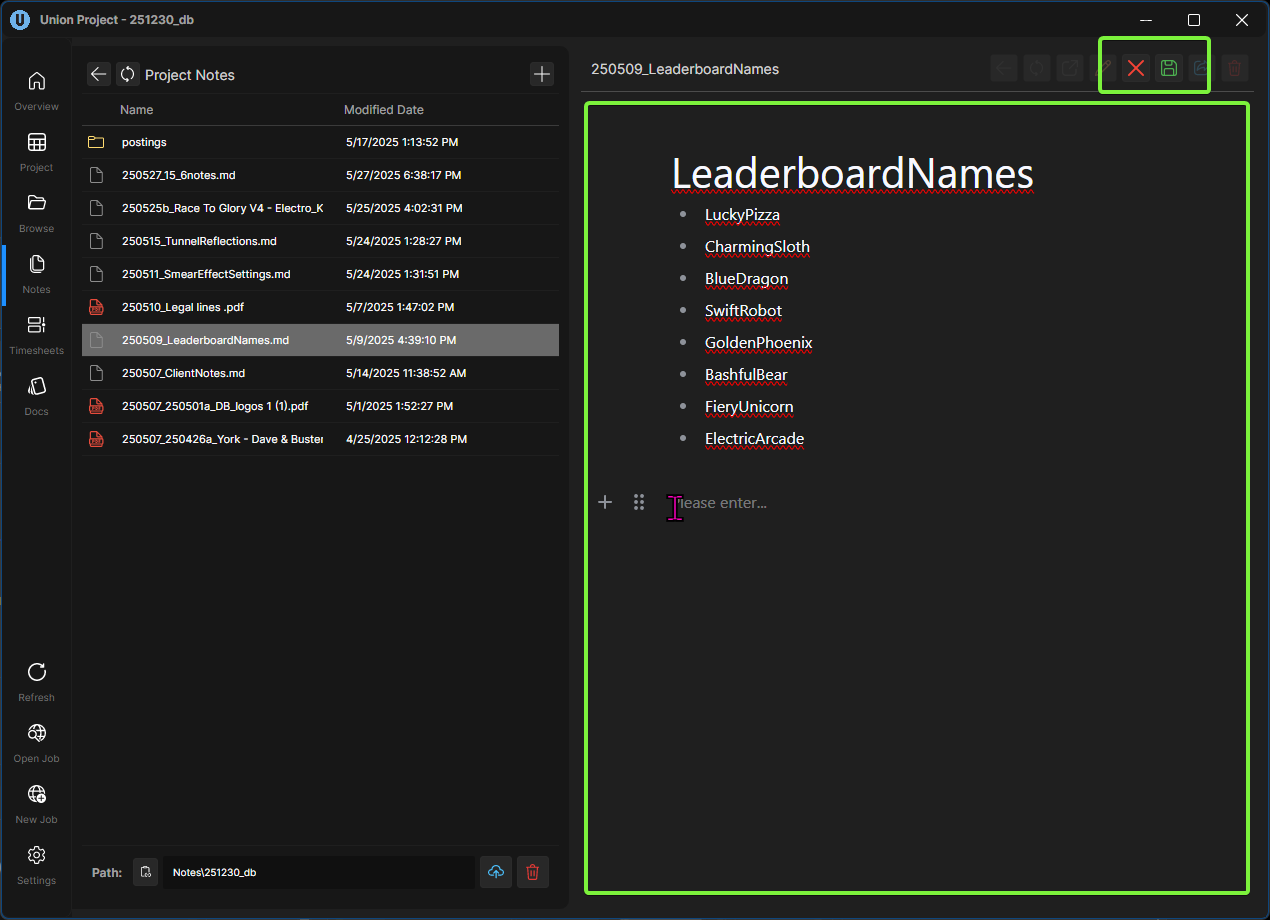The width and height of the screenshot is (1270, 920).
Task: Click the CharmingSloth bullet item
Action: (x=757, y=247)
